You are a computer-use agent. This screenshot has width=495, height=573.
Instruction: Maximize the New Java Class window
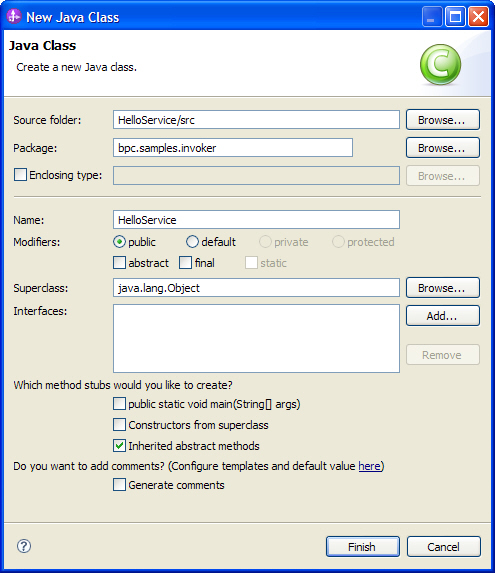coord(455,17)
